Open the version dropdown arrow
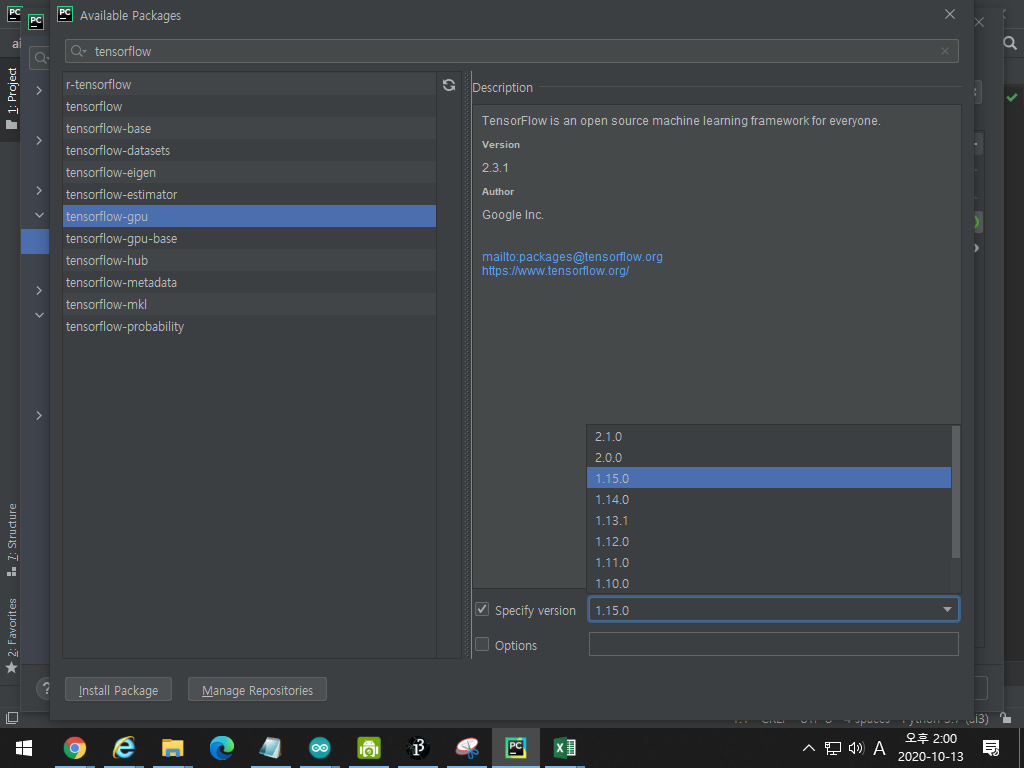This screenshot has width=1024, height=768. tap(947, 609)
